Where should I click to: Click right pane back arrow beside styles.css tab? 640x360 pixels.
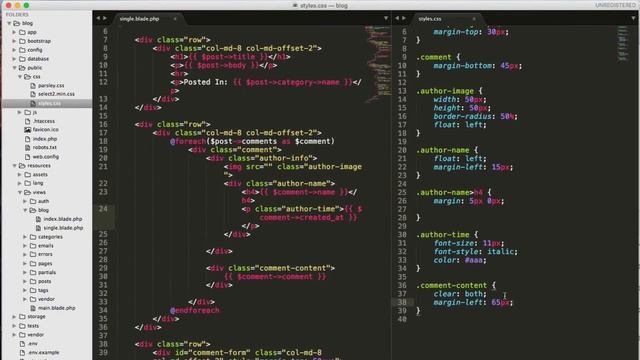397,18
